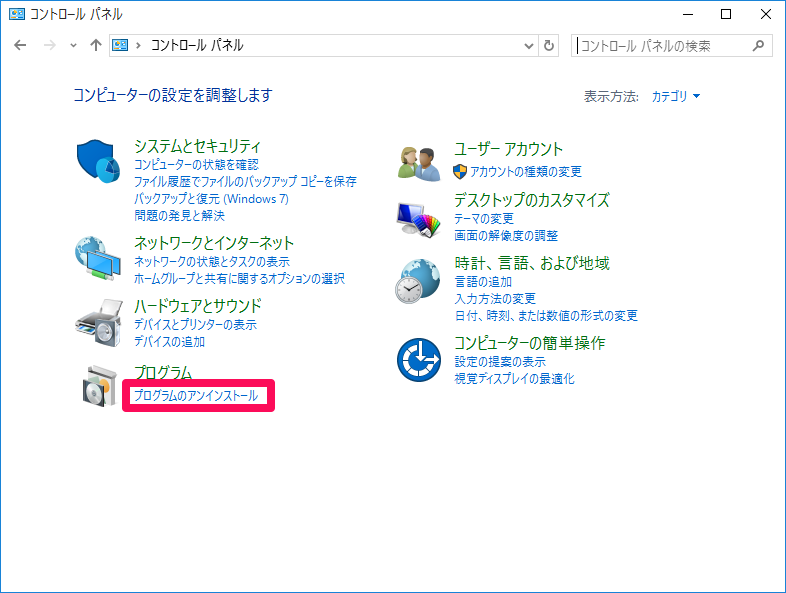
Task: Select コントロール パネル breadcrumb in address bar
Action: point(196,46)
